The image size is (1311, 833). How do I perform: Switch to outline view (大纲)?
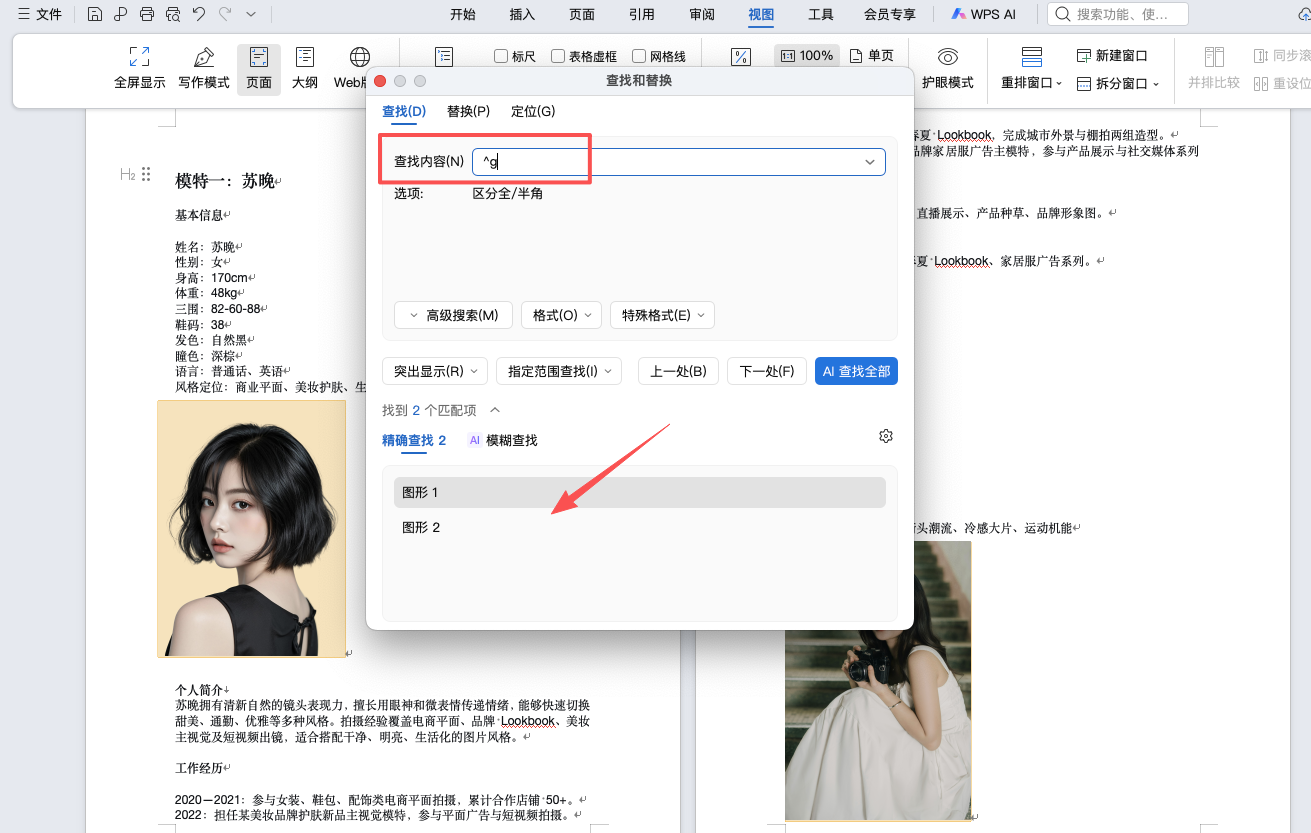pyautogui.click(x=305, y=68)
